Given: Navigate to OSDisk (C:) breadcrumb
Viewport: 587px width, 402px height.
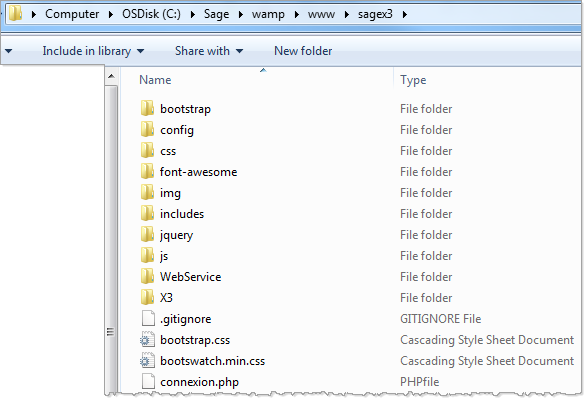Looking at the screenshot, I should (151, 14).
